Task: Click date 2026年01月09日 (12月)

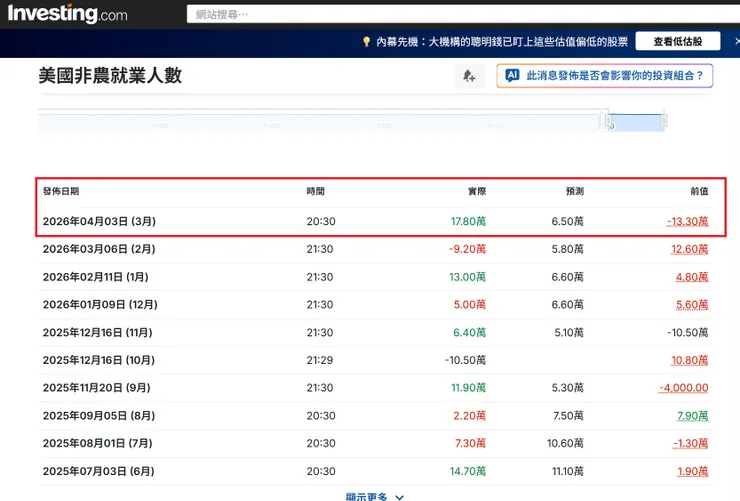Action: point(100,305)
